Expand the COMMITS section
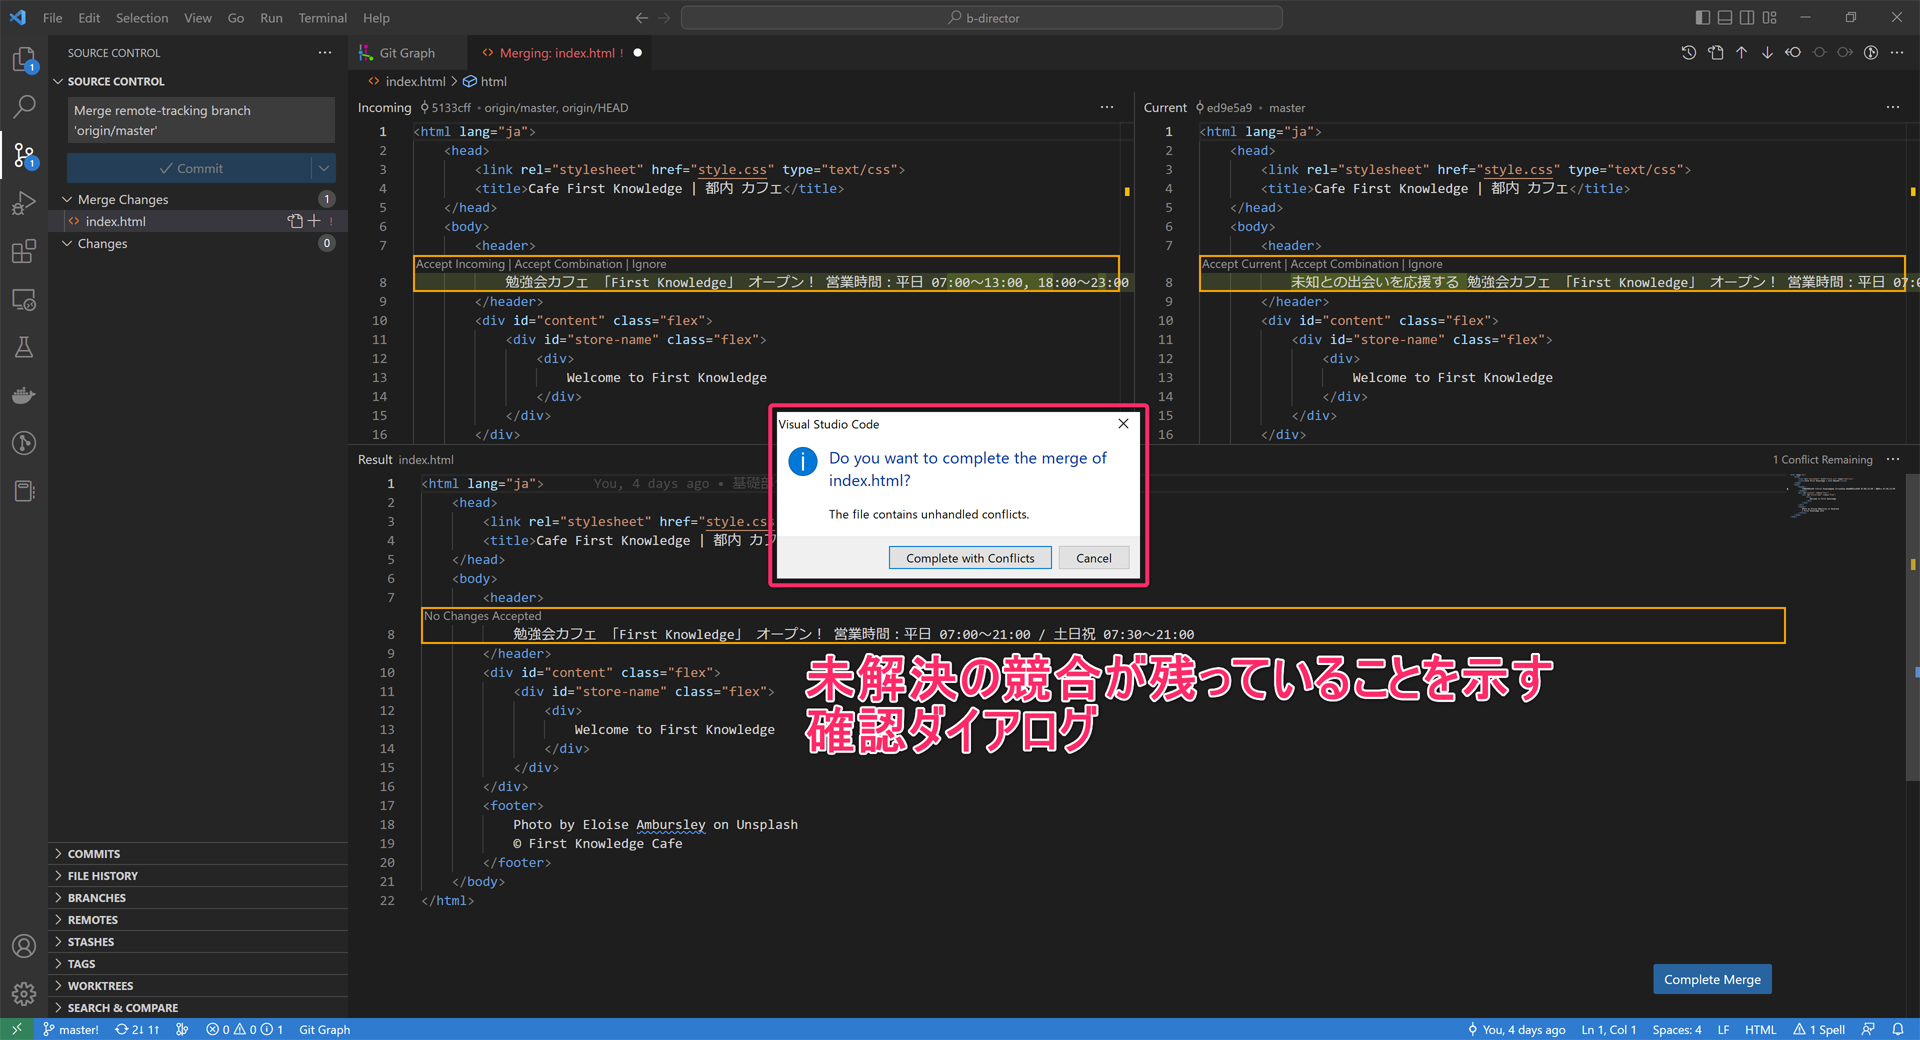The image size is (1920, 1040). pos(95,853)
